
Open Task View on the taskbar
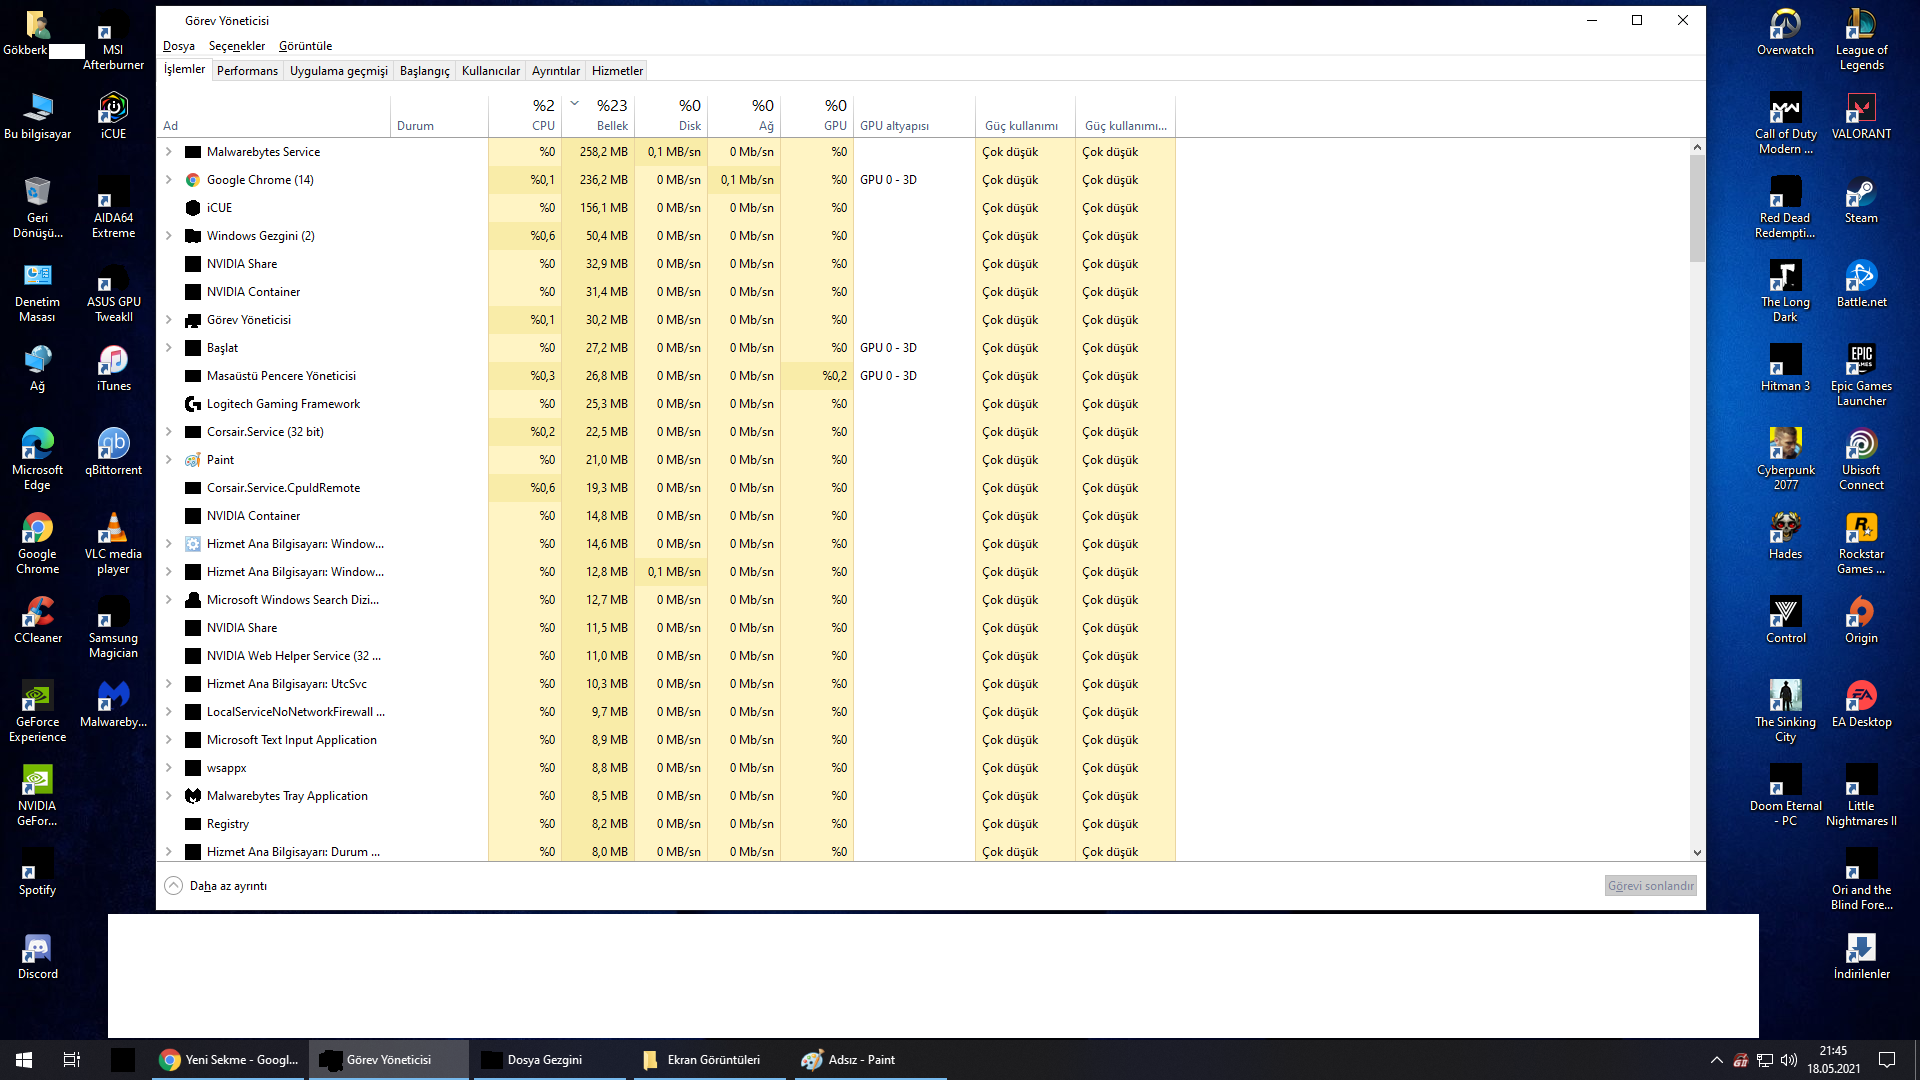(x=72, y=1060)
